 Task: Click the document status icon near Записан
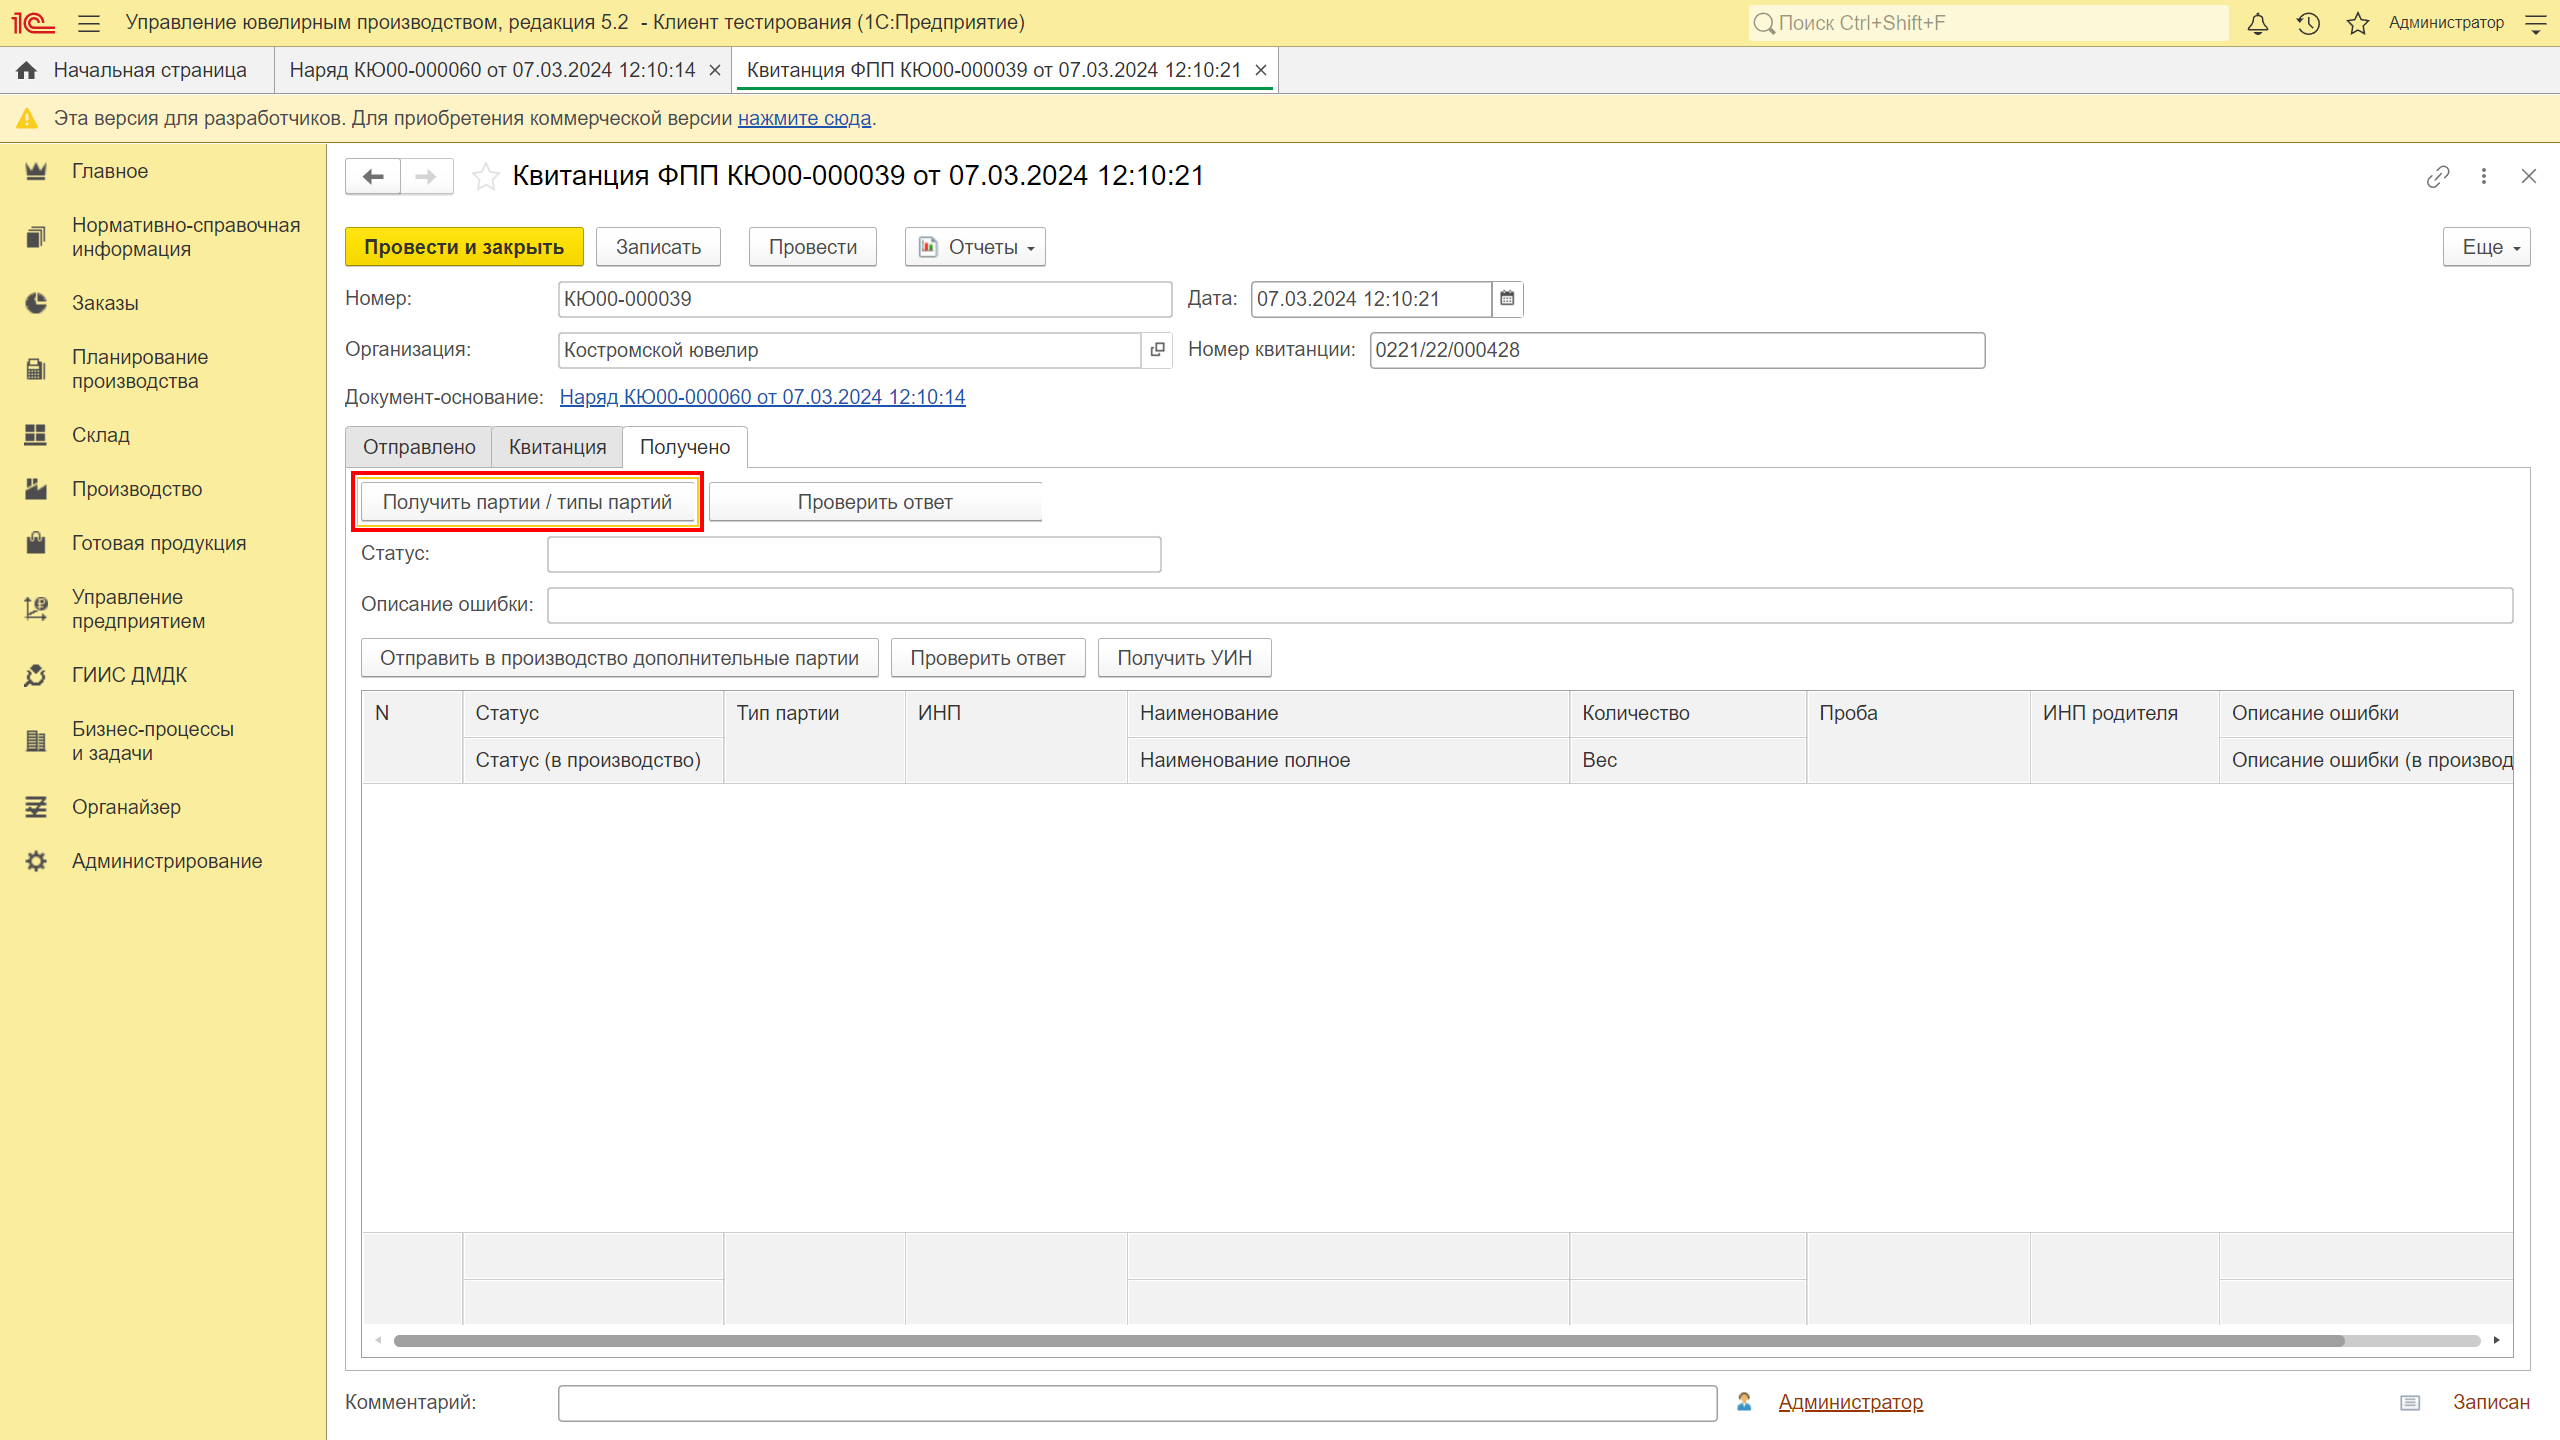tap(2410, 1403)
